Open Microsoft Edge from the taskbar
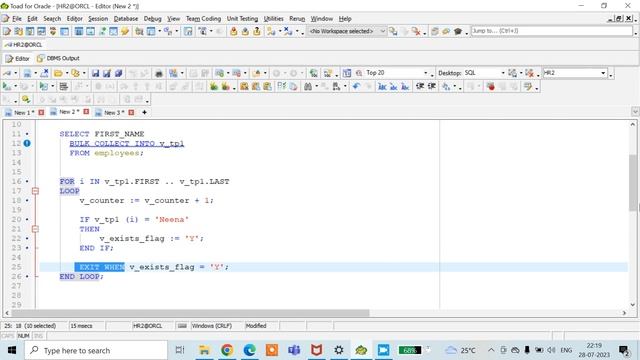This screenshot has height=360, width=640. 249,350
